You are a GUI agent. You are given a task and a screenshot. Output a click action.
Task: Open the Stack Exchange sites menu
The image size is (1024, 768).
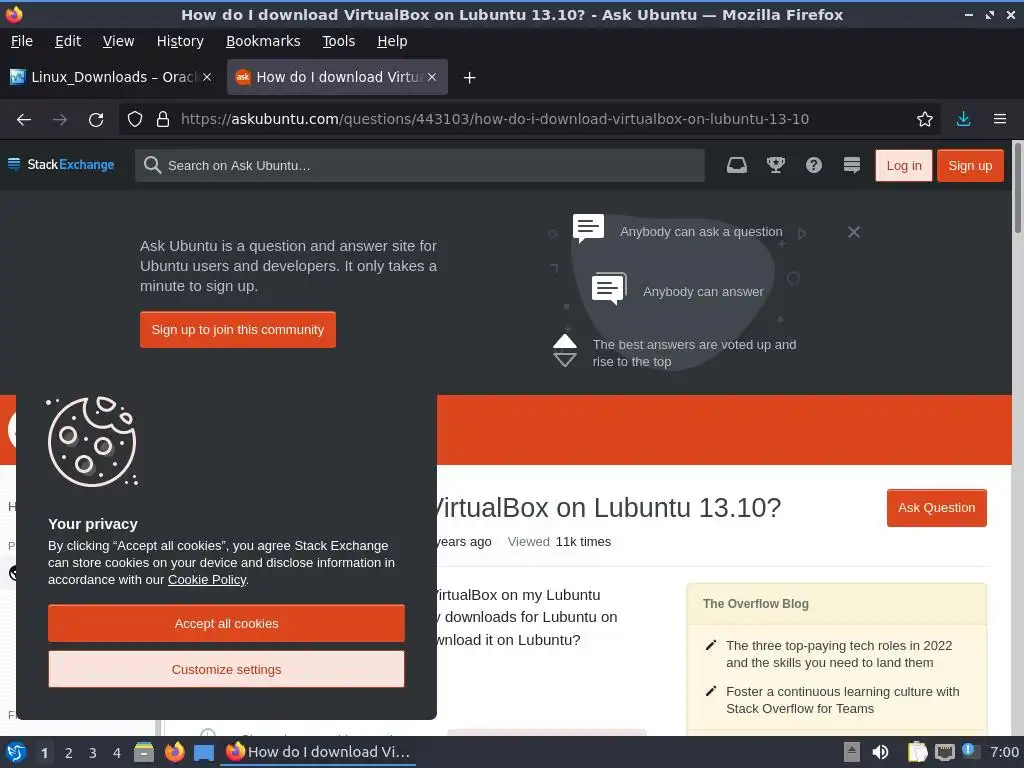click(x=61, y=165)
